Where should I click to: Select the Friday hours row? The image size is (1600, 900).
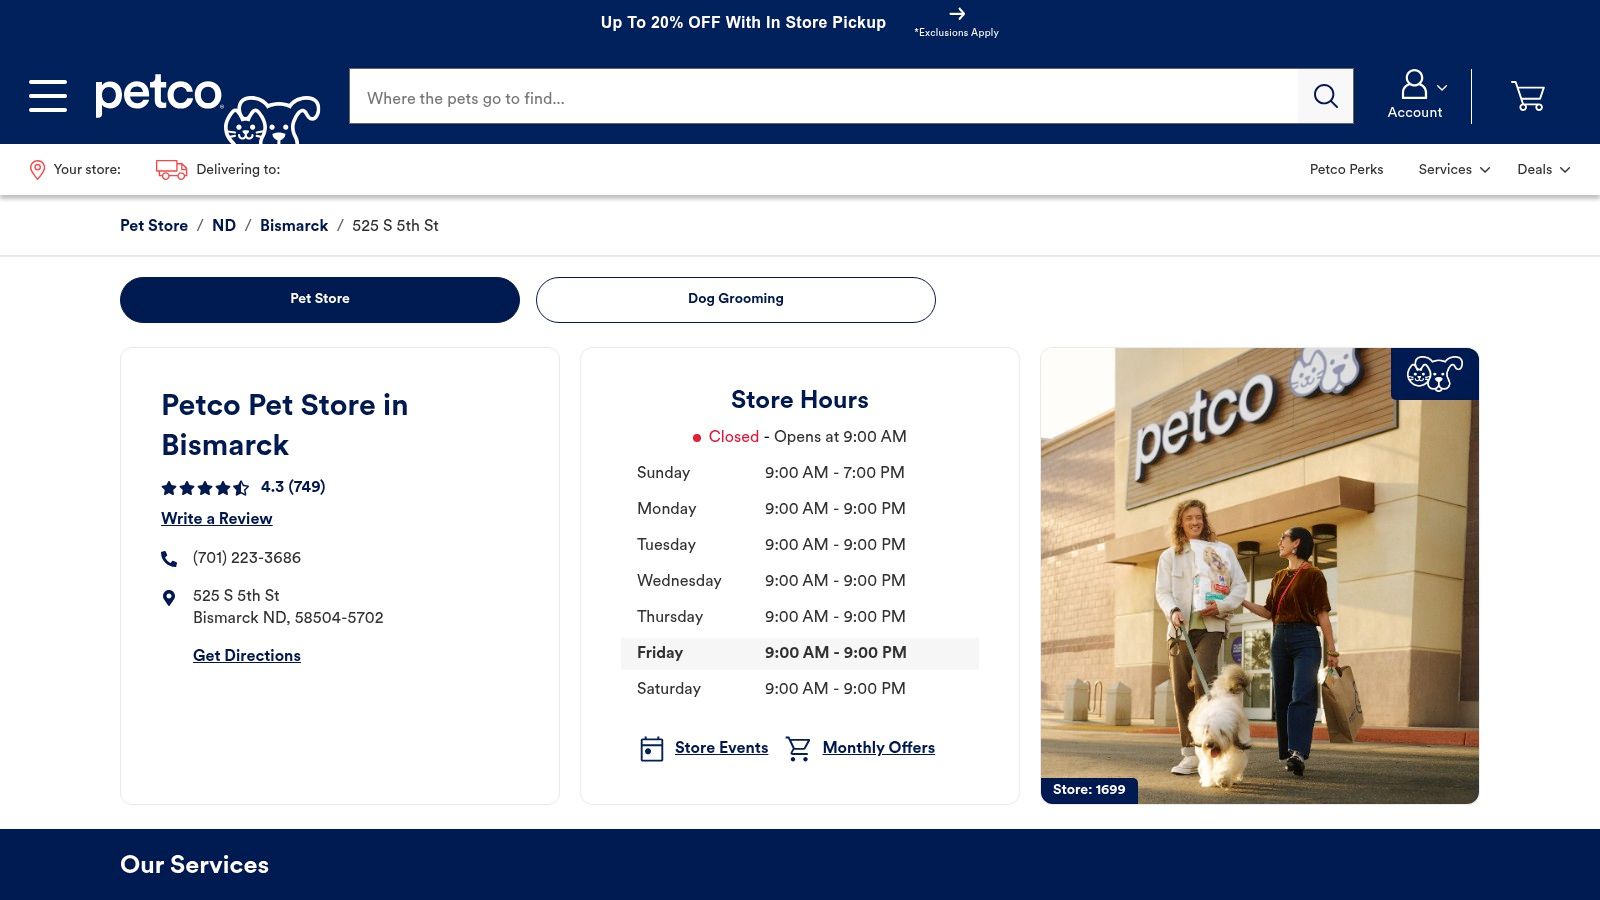(x=800, y=653)
